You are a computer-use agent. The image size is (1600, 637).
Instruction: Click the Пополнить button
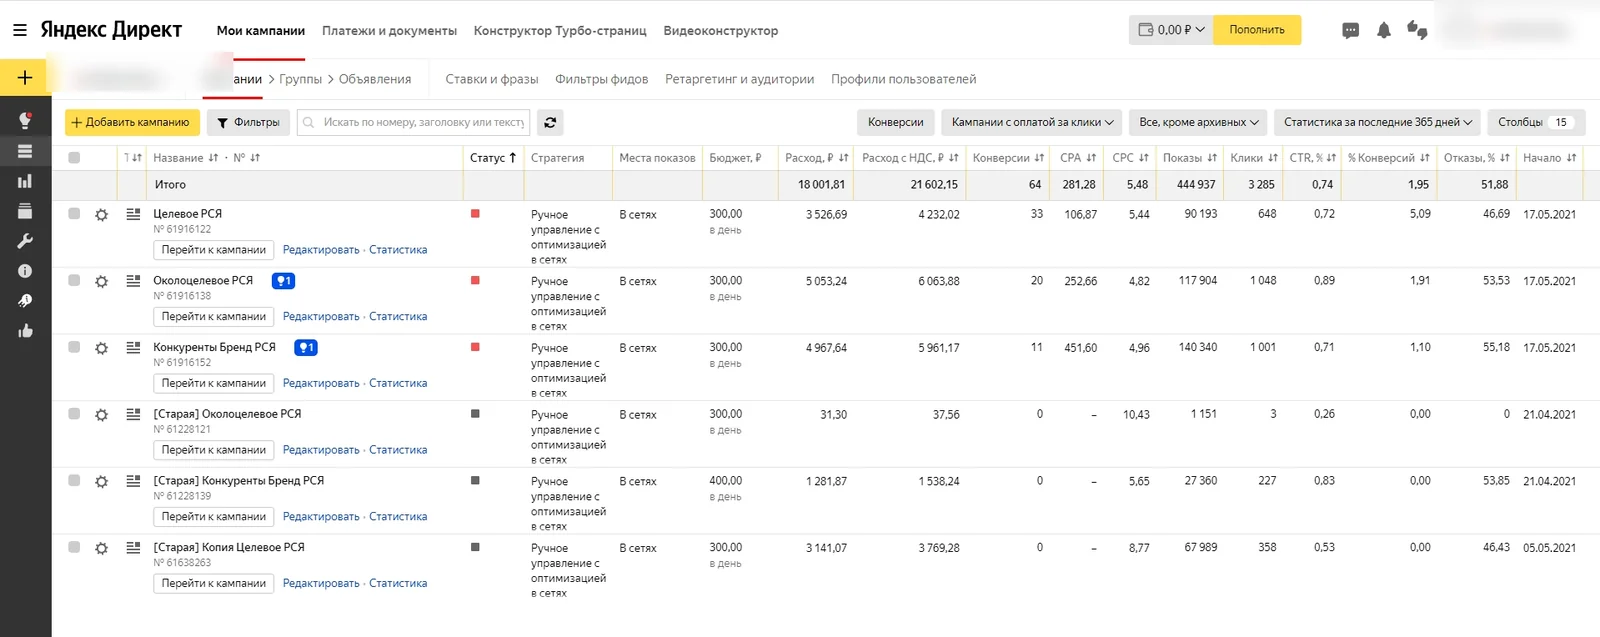[1257, 30]
